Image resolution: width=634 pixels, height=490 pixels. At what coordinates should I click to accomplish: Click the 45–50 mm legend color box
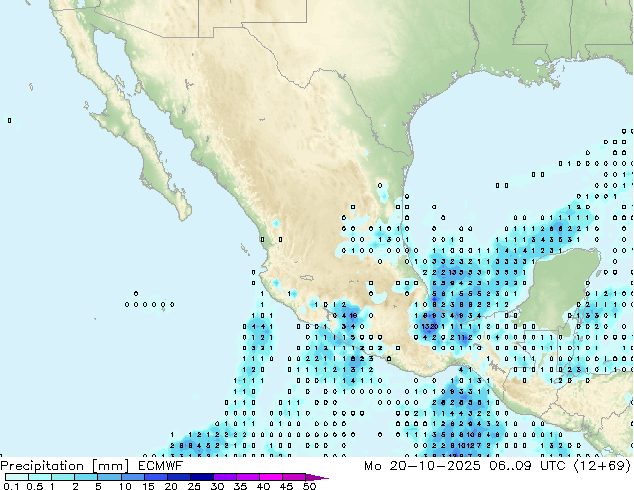point(294,477)
